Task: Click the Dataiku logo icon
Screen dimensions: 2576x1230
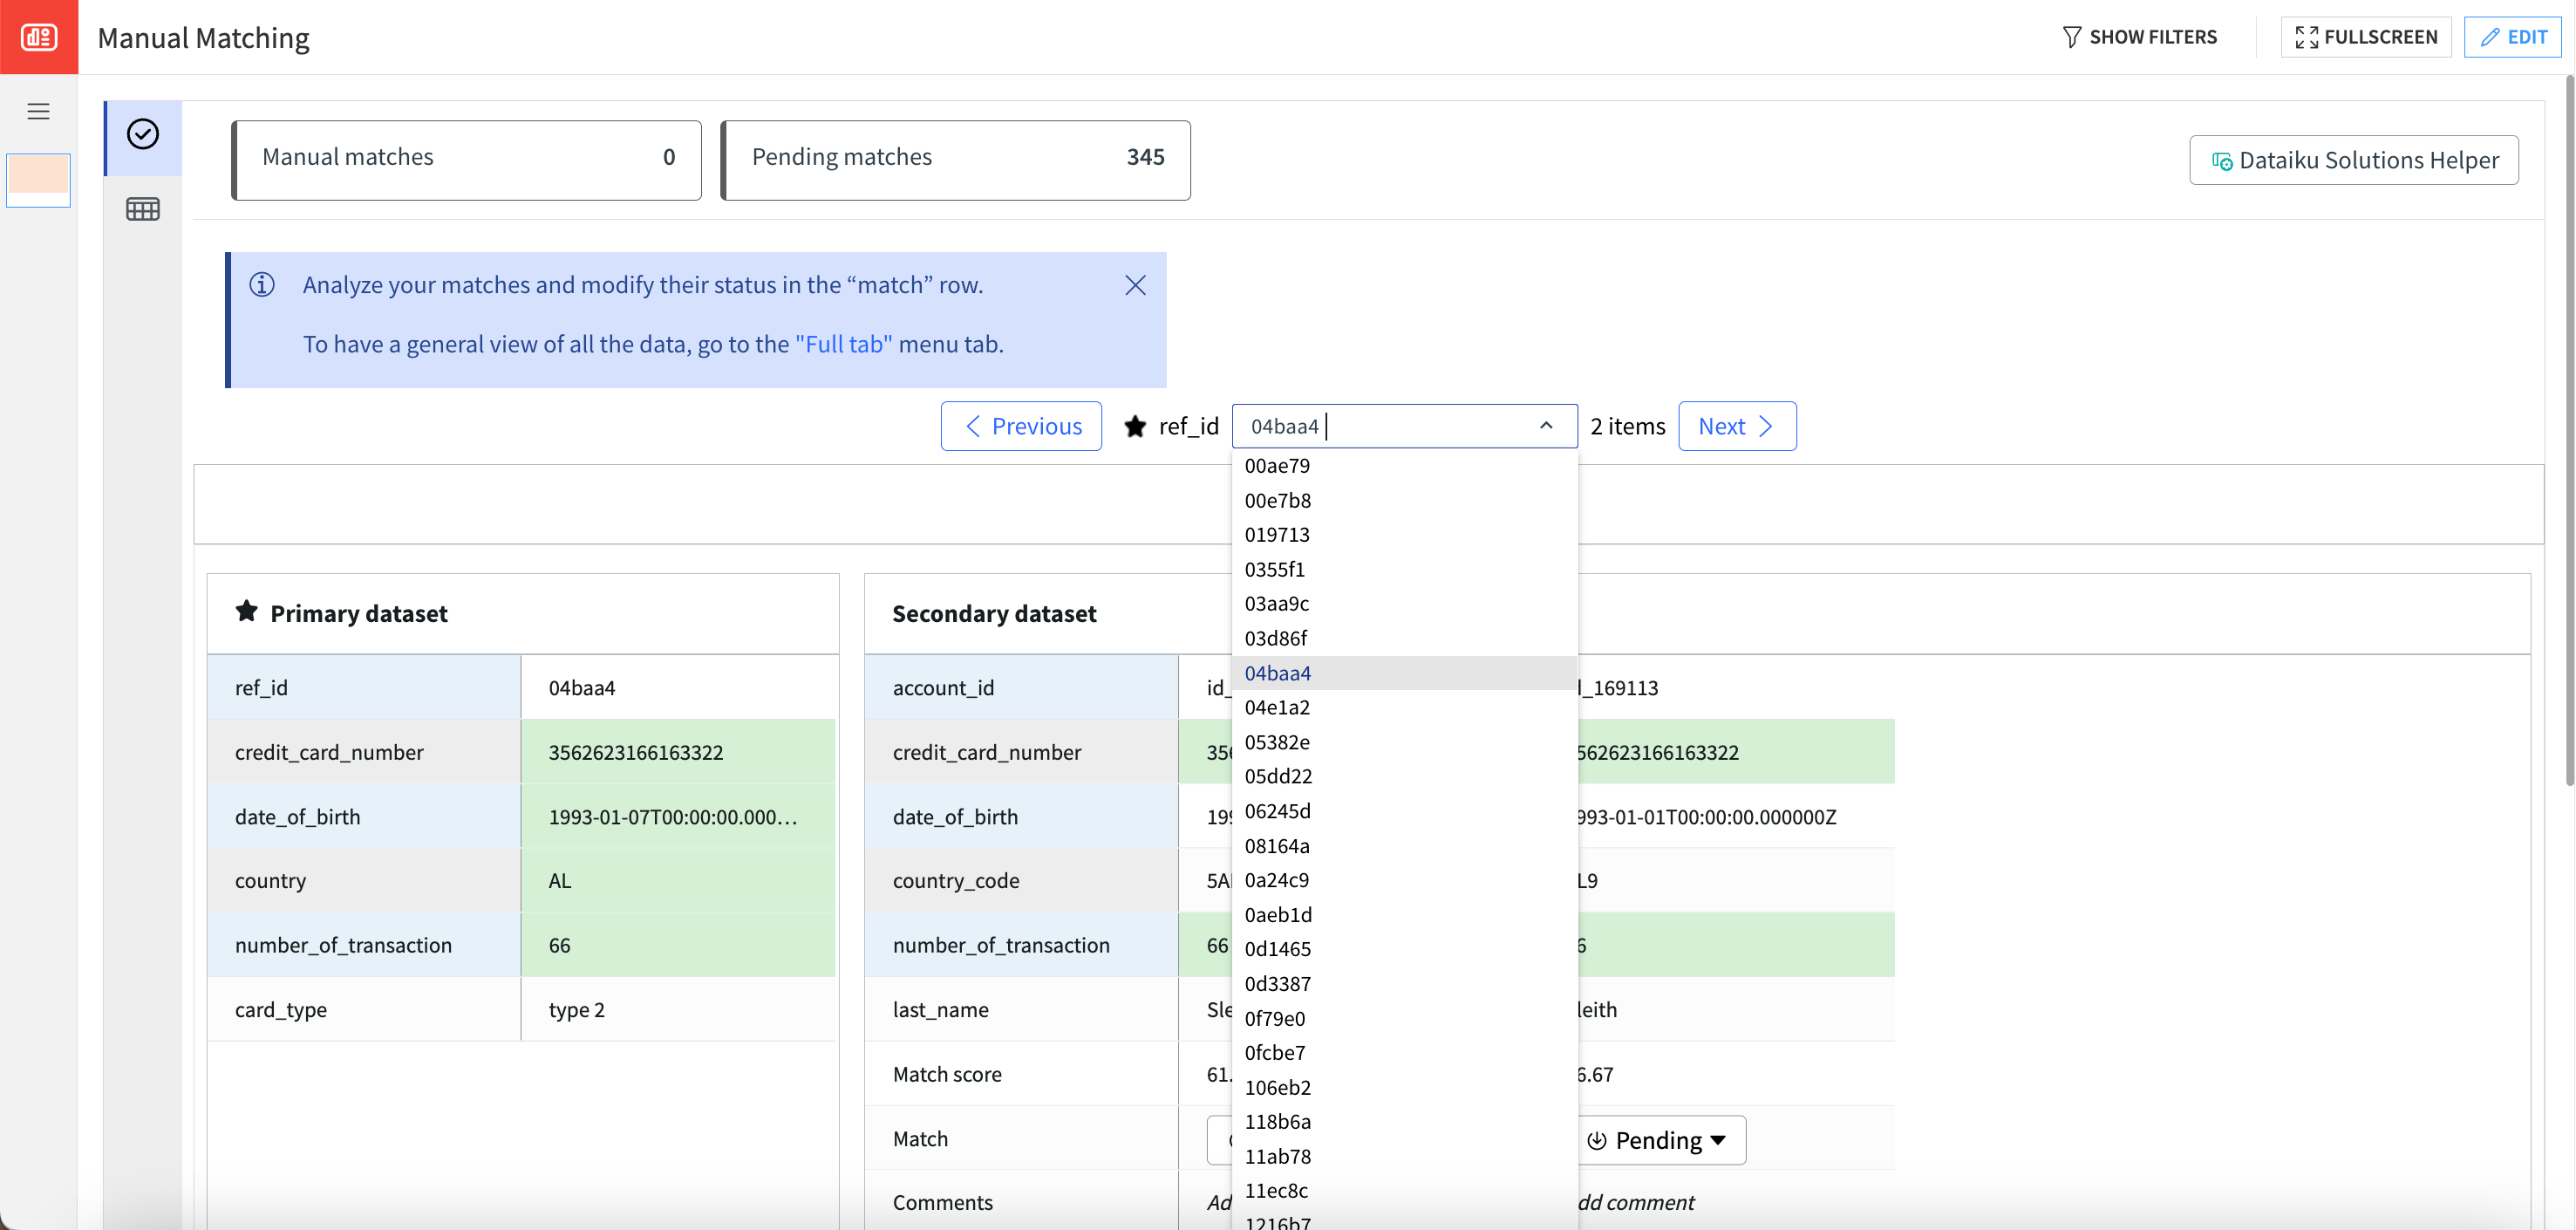Action: (x=39, y=36)
